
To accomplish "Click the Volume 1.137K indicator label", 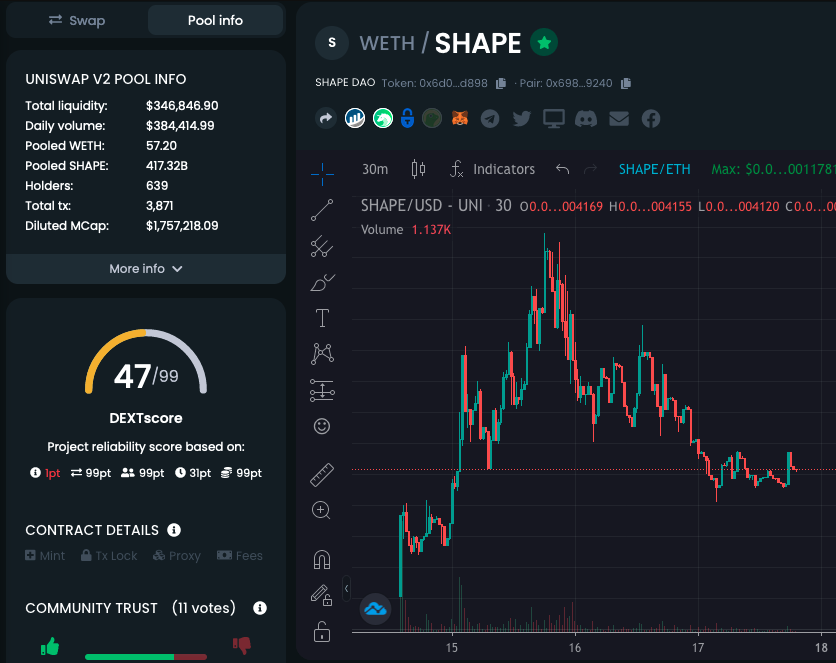I will click(406, 230).
